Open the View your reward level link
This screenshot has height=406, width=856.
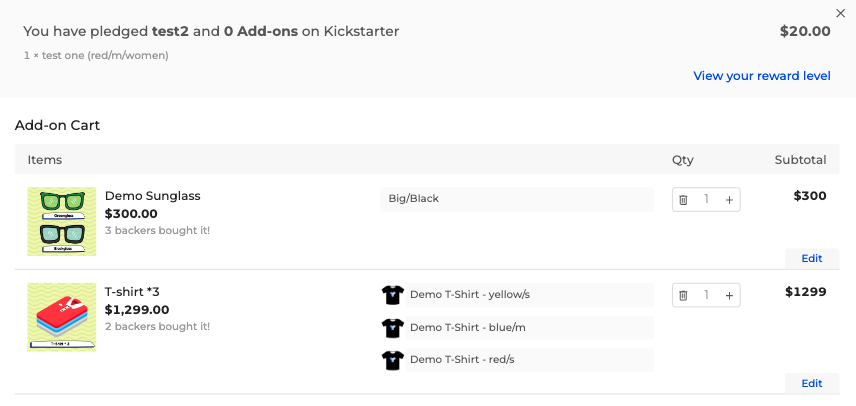pos(761,76)
